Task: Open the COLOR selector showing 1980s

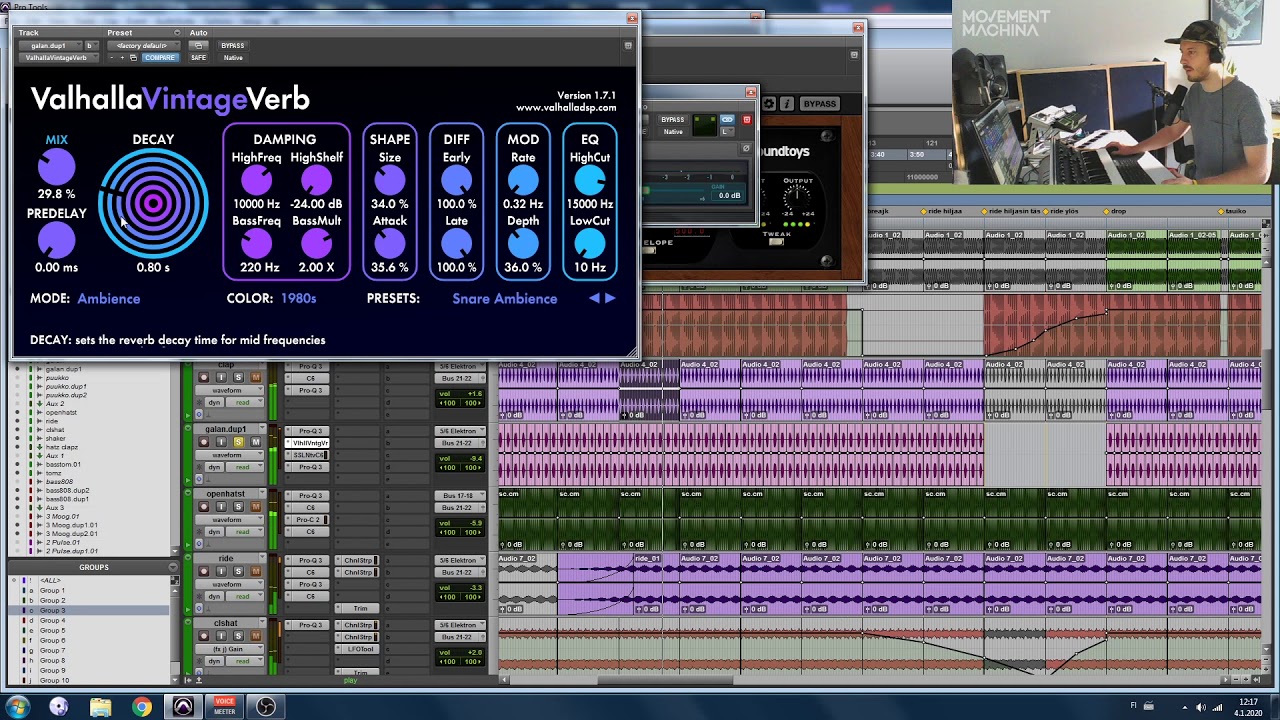Action: pyautogui.click(x=298, y=299)
